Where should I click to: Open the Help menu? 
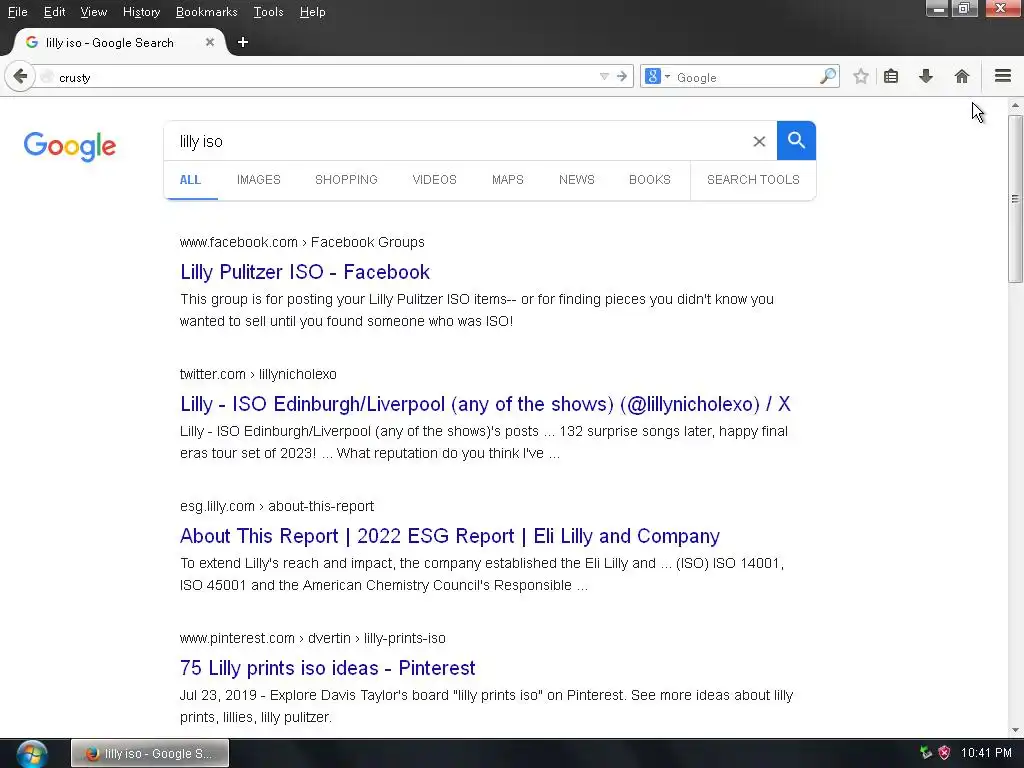coord(312,12)
